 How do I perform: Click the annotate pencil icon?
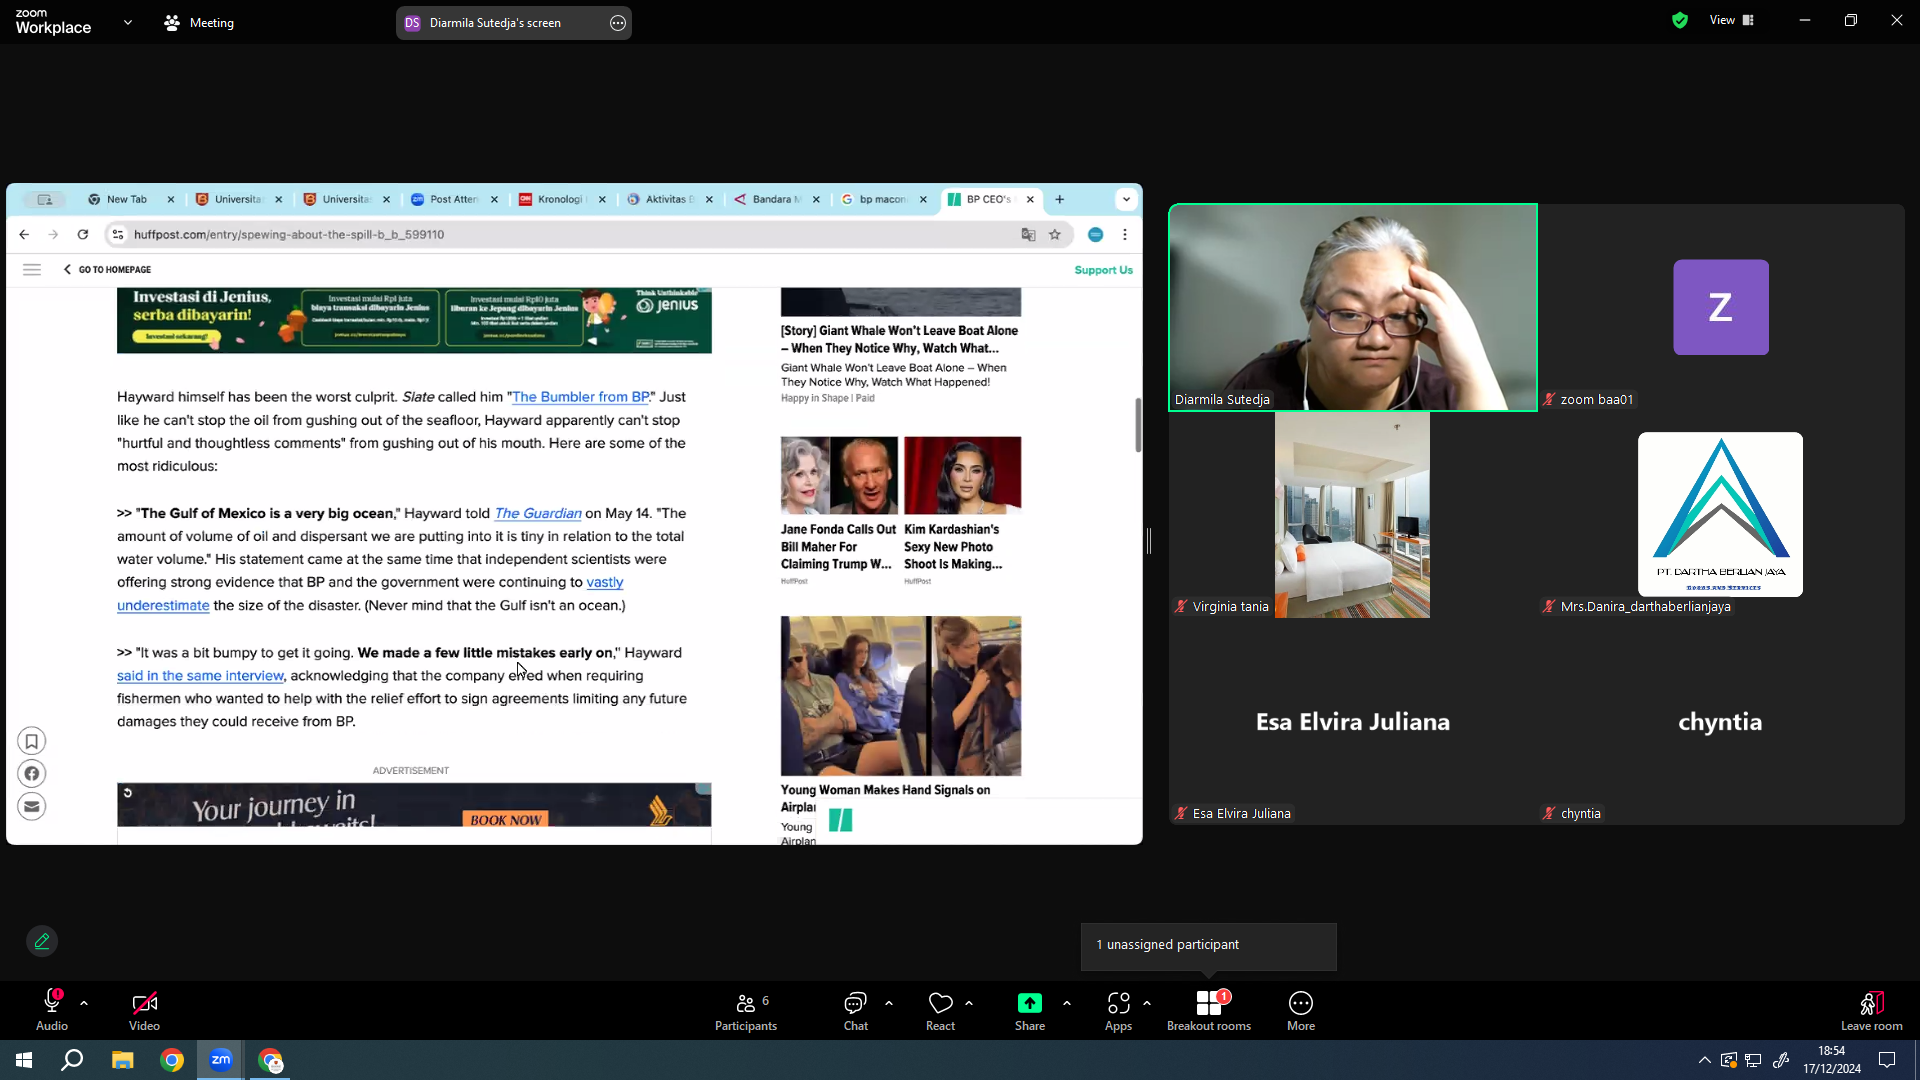coord(42,941)
